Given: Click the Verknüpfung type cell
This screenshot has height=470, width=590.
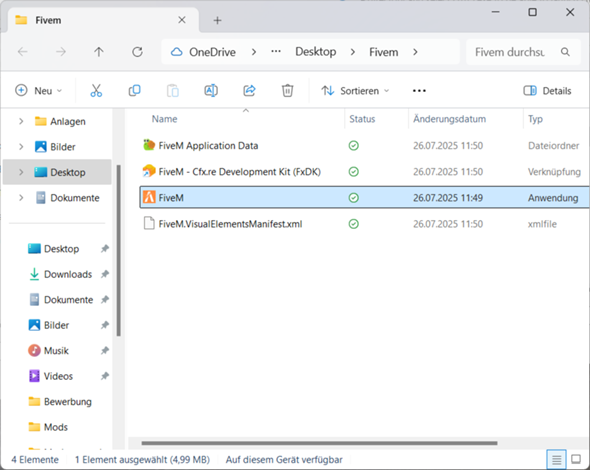Looking at the screenshot, I should click(x=554, y=172).
